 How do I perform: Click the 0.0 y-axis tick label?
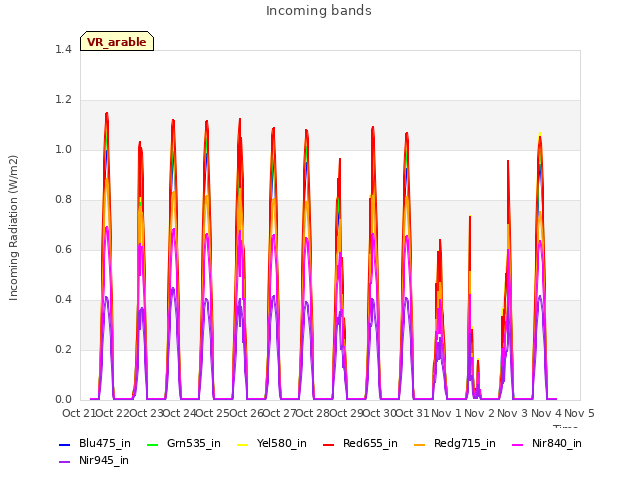click(x=63, y=400)
